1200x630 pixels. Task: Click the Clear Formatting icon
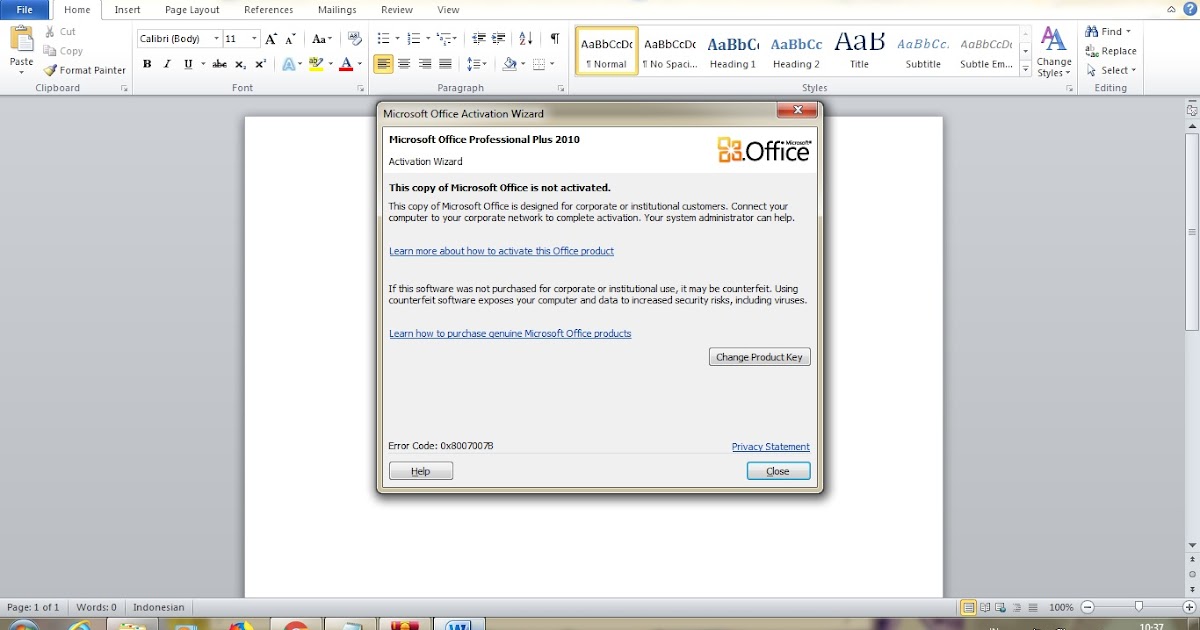355,39
